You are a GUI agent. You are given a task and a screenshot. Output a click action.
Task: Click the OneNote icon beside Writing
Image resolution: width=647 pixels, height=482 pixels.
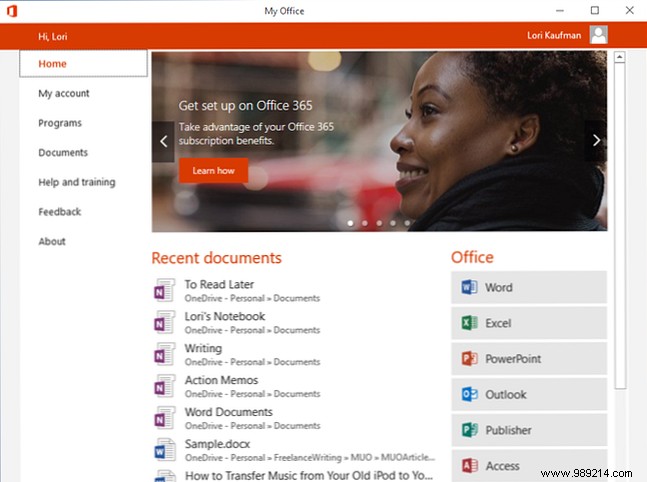pos(164,354)
